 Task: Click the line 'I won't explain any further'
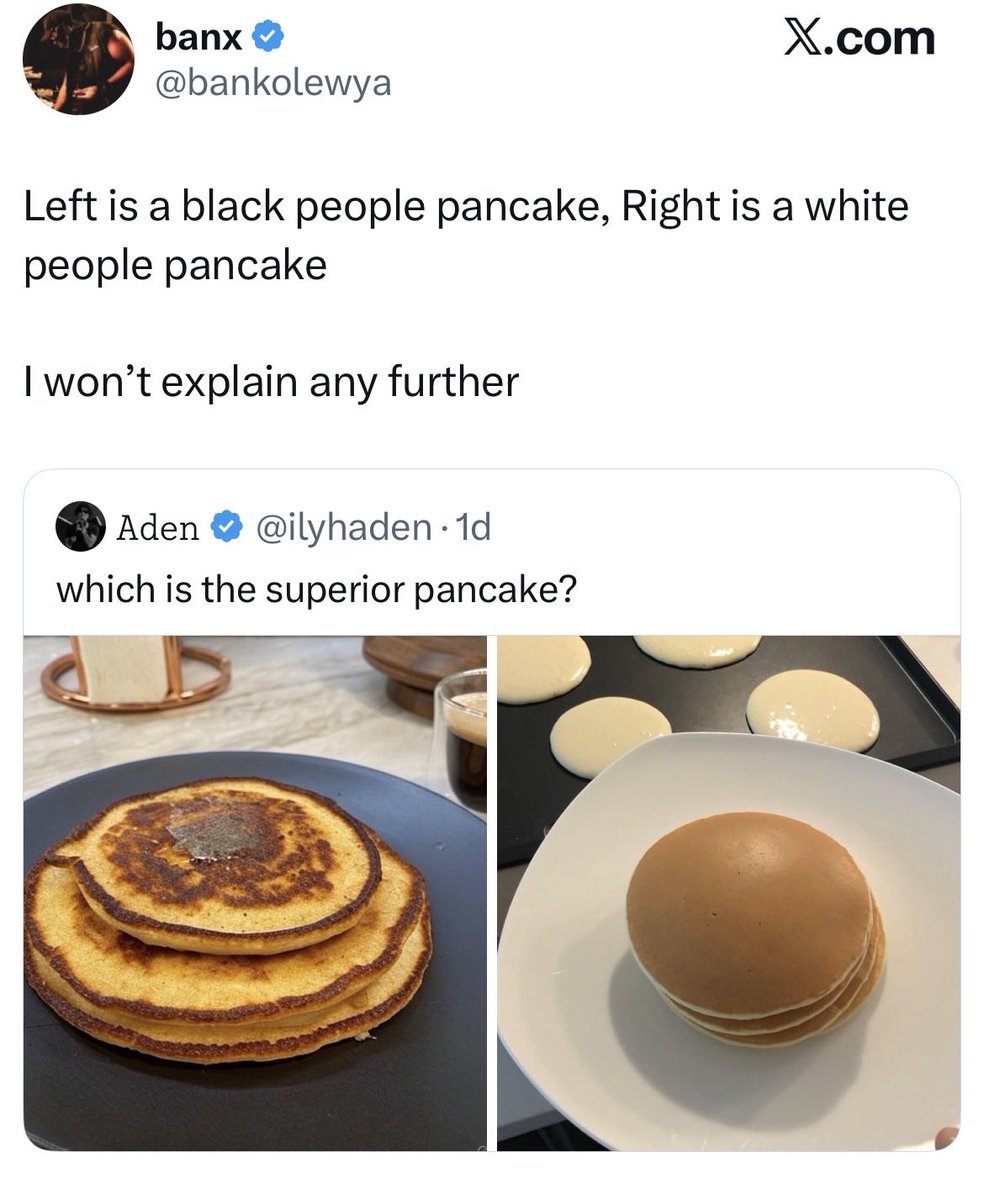coord(271,381)
